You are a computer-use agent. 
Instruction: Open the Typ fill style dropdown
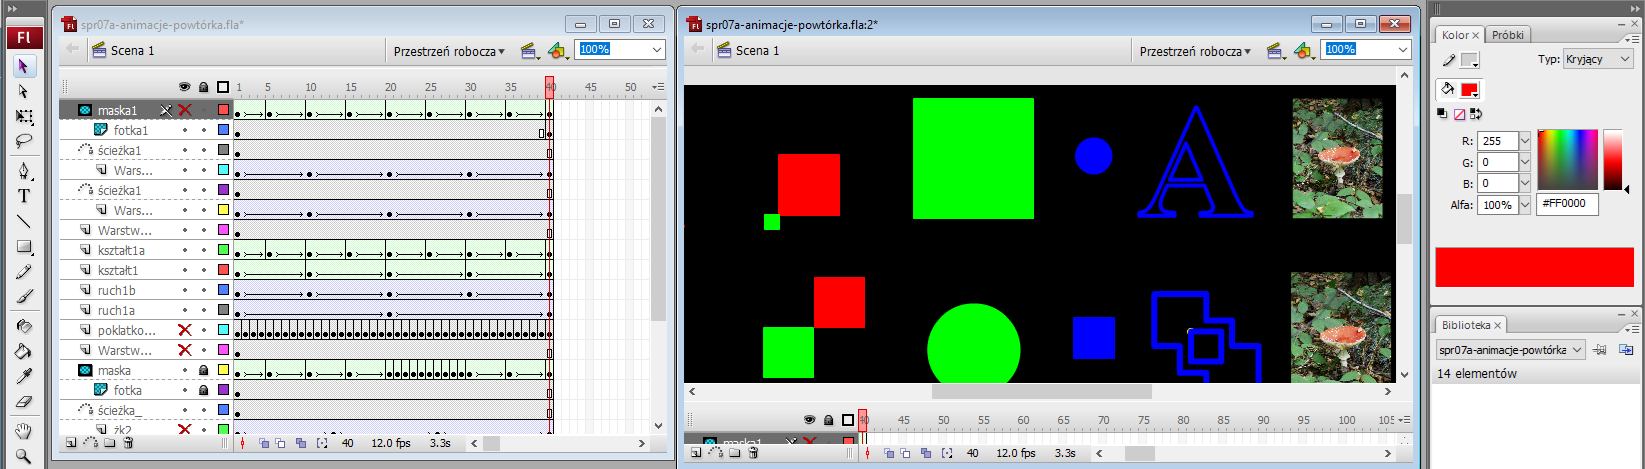pos(1597,59)
